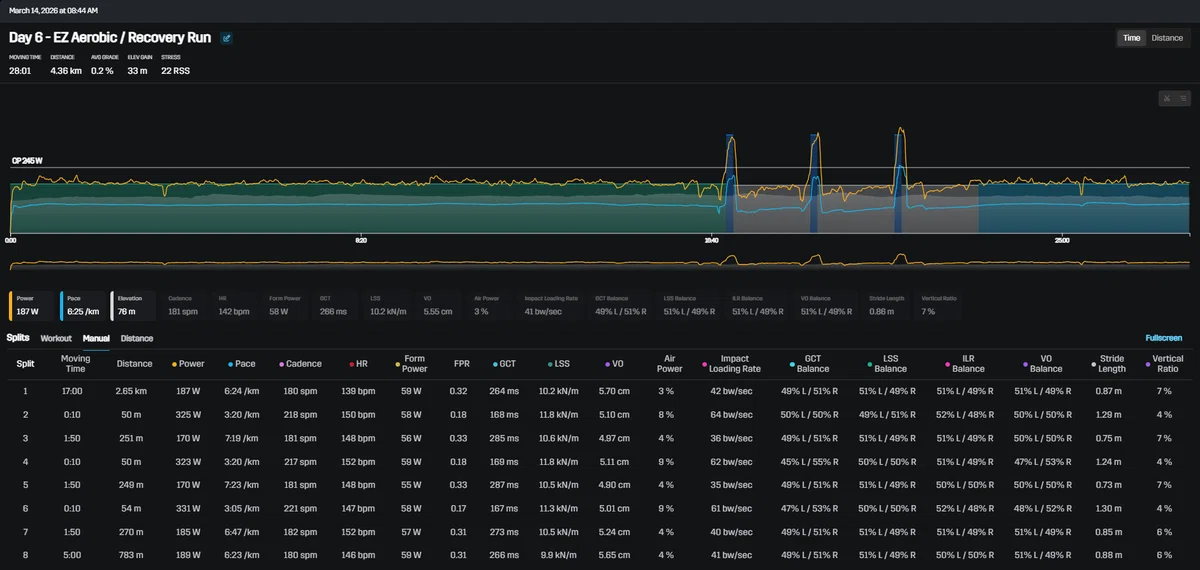The height and width of the screenshot is (570, 1200).
Task: Click the scissors crop icon above chart
Action: coord(1167,98)
